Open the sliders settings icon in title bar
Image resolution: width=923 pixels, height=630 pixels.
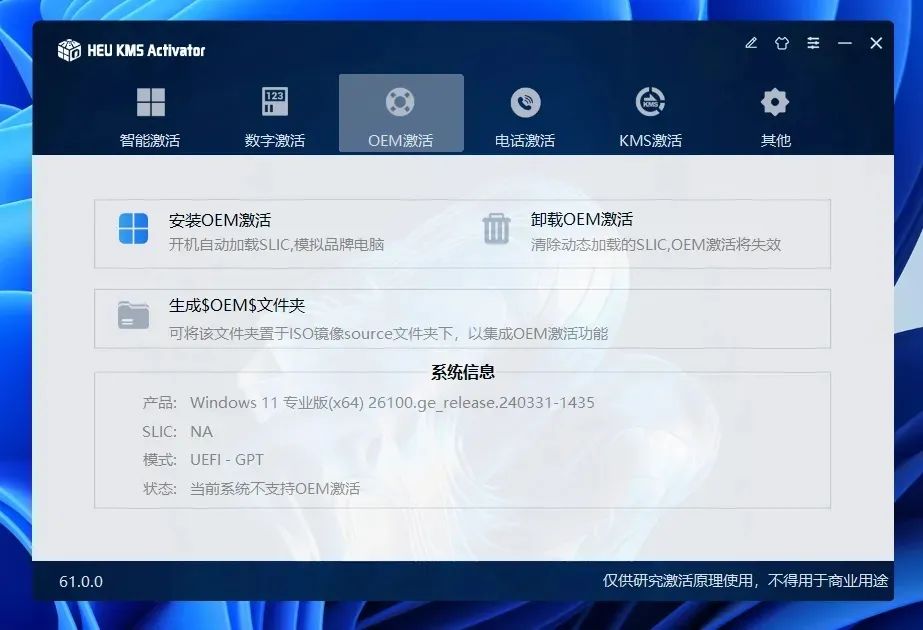[x=813, y=43]
